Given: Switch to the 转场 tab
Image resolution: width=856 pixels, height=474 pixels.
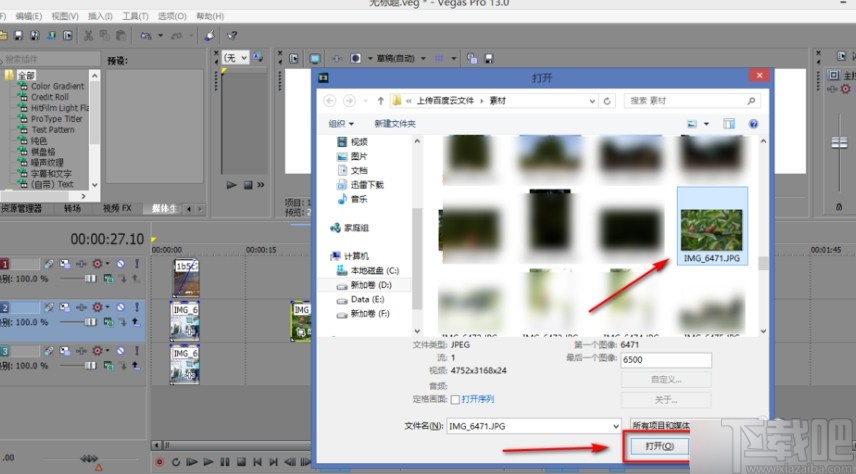Looking at the screenshot, I should 72,209.
